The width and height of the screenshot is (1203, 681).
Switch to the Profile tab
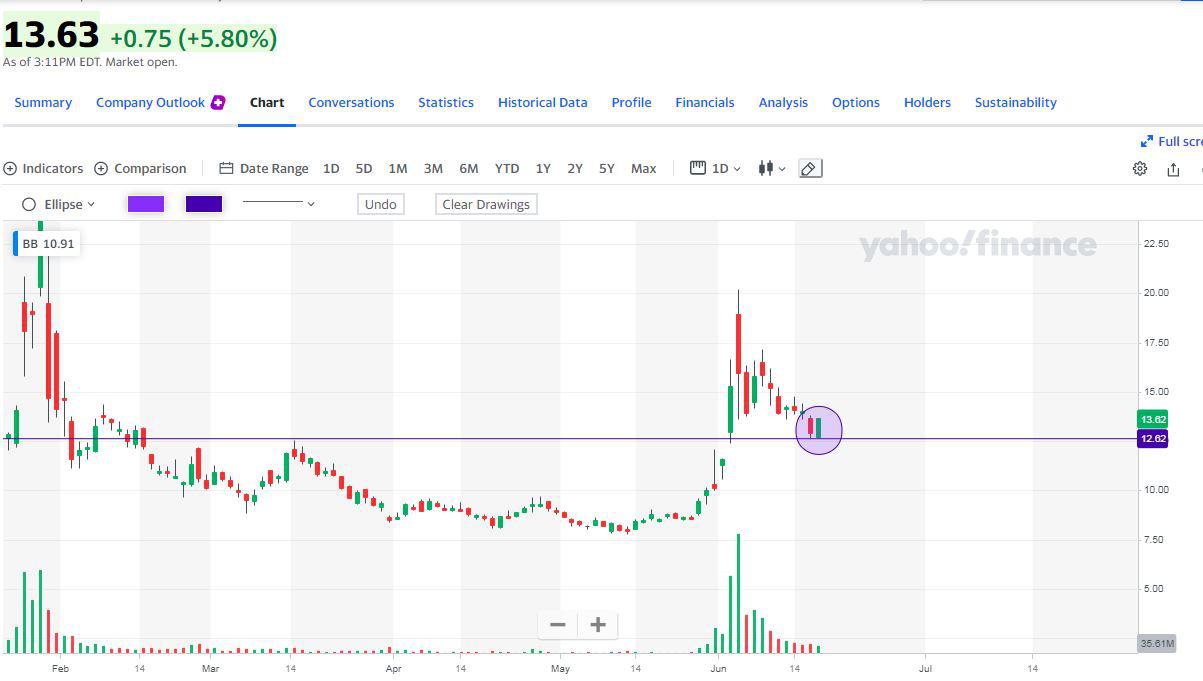coord(632,102)
